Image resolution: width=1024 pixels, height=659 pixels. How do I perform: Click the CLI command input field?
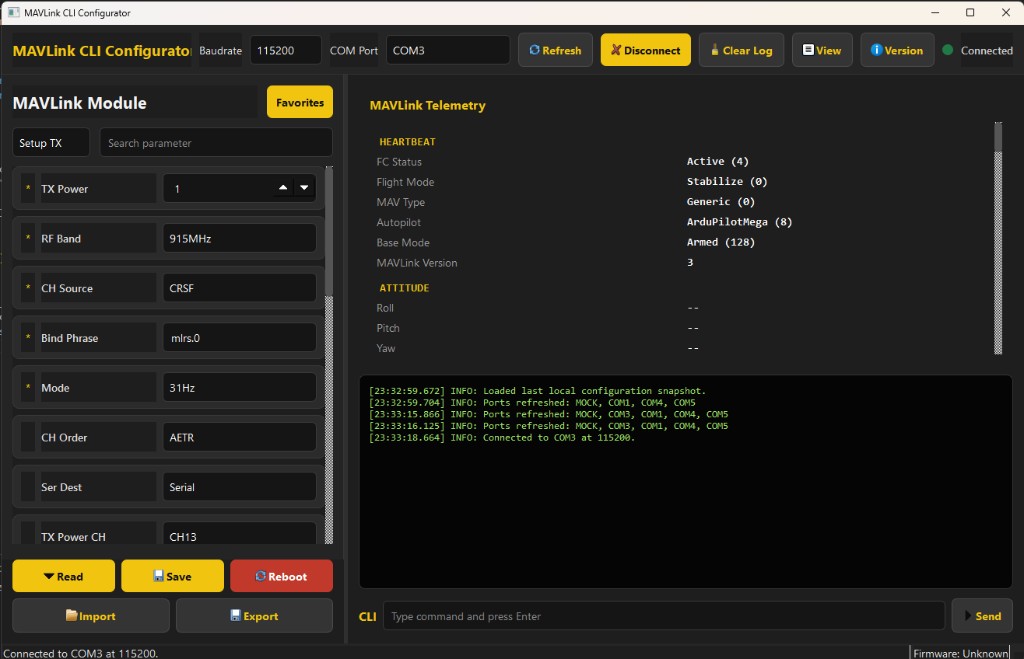pos(664,616)
